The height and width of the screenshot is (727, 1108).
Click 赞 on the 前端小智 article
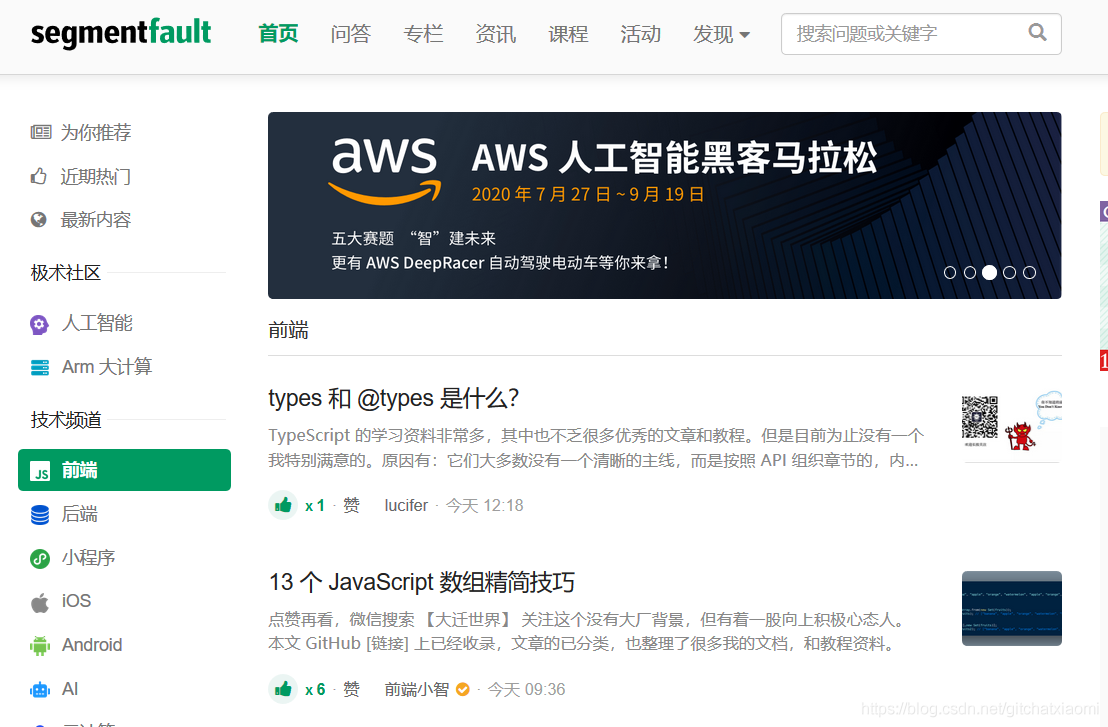(351, 690)
